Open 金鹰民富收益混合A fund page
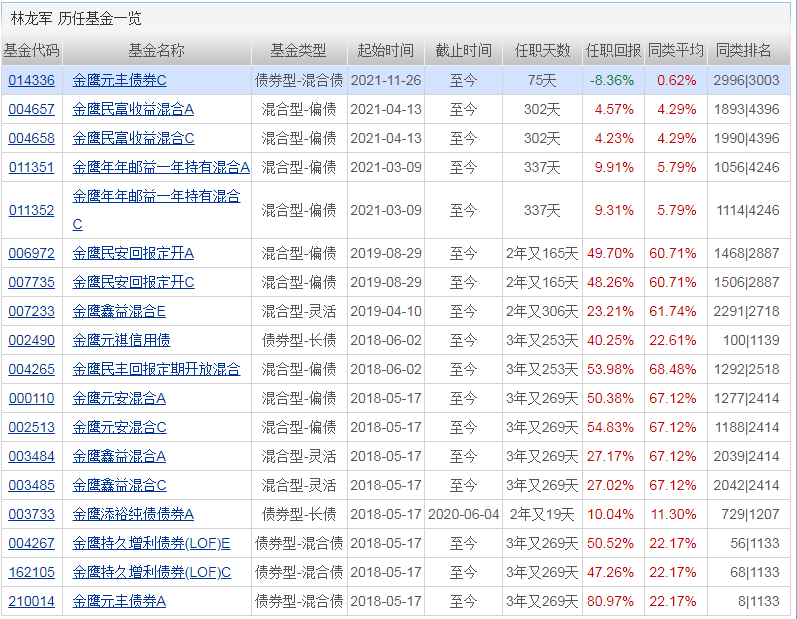The height and width of the screenshot is (619, 797). click(133, 109)
